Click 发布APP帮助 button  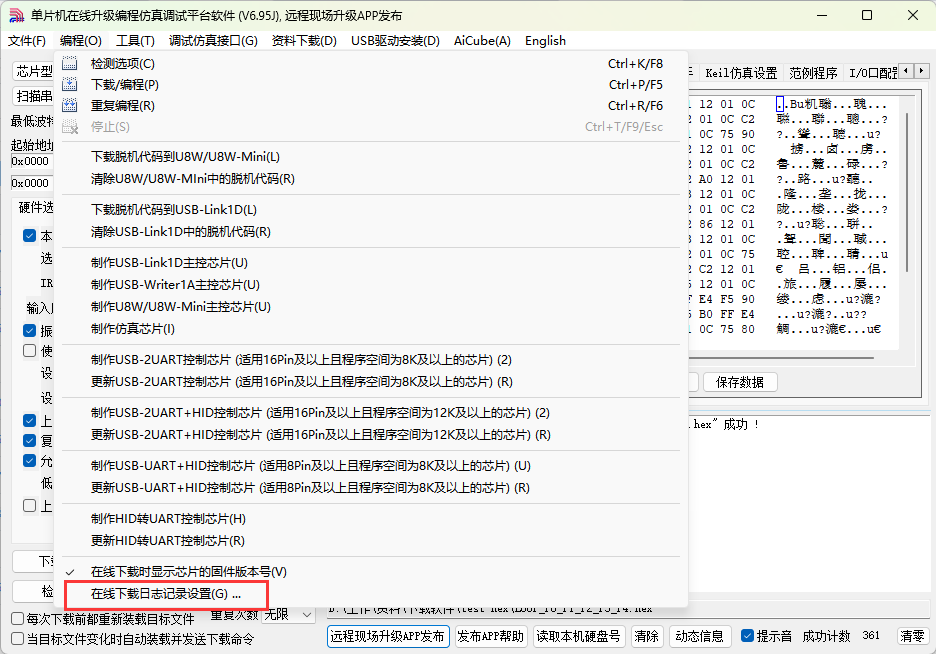pos(491,637)
